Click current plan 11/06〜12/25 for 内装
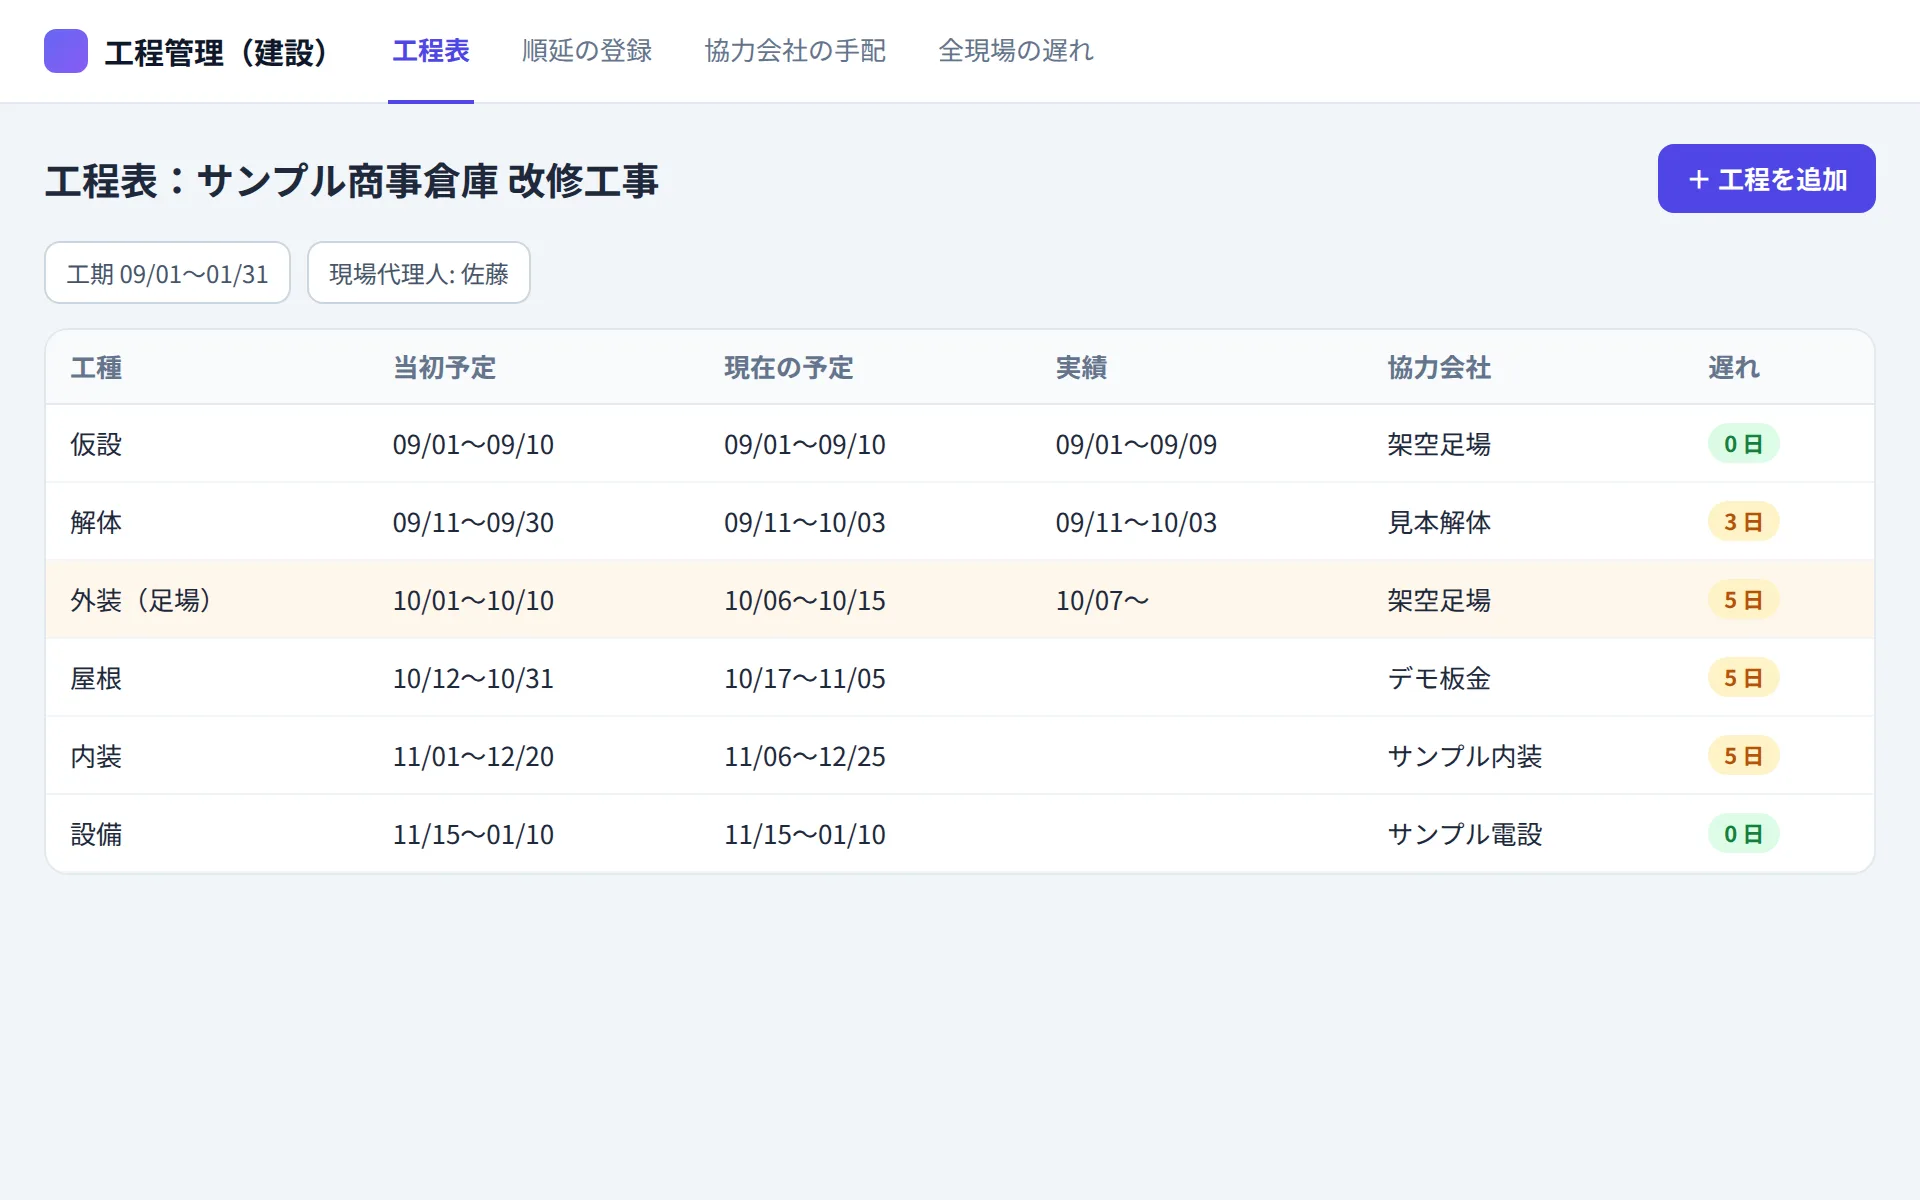The width and height of the screenshot is (1920, 1200). coord(805,756)
